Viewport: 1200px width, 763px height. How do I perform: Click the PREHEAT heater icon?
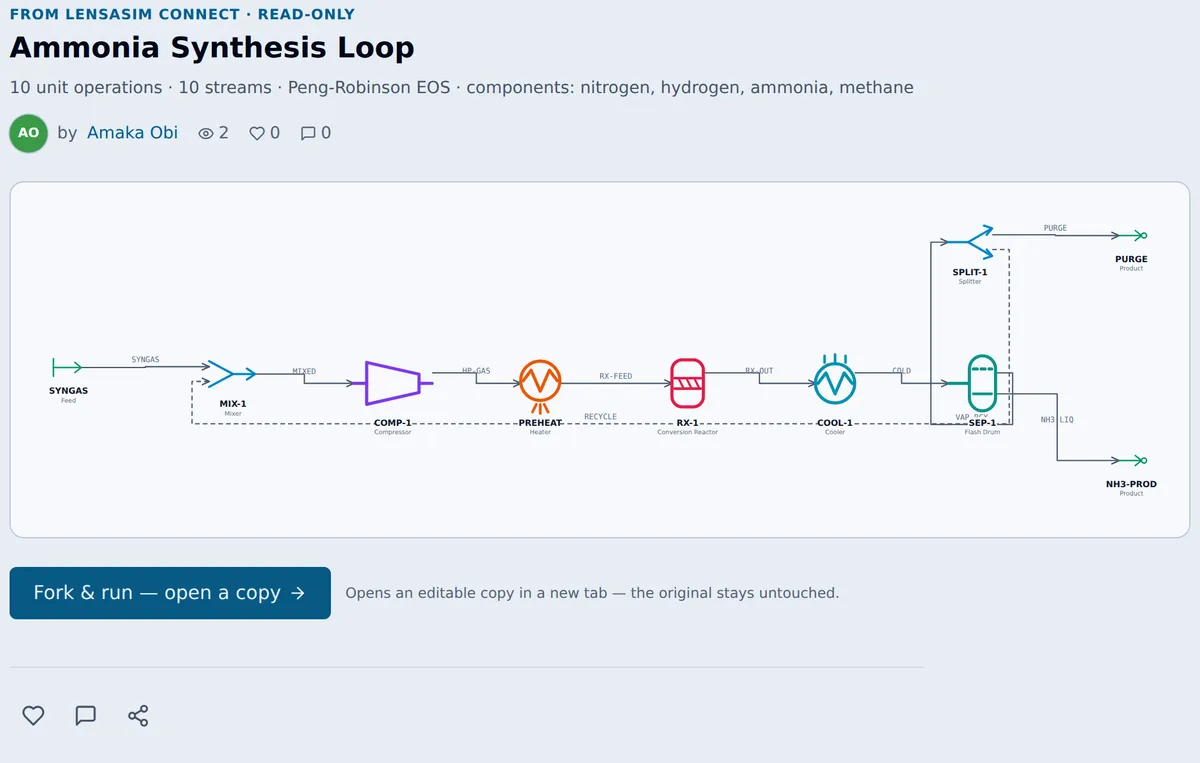[x=540, y=386]
